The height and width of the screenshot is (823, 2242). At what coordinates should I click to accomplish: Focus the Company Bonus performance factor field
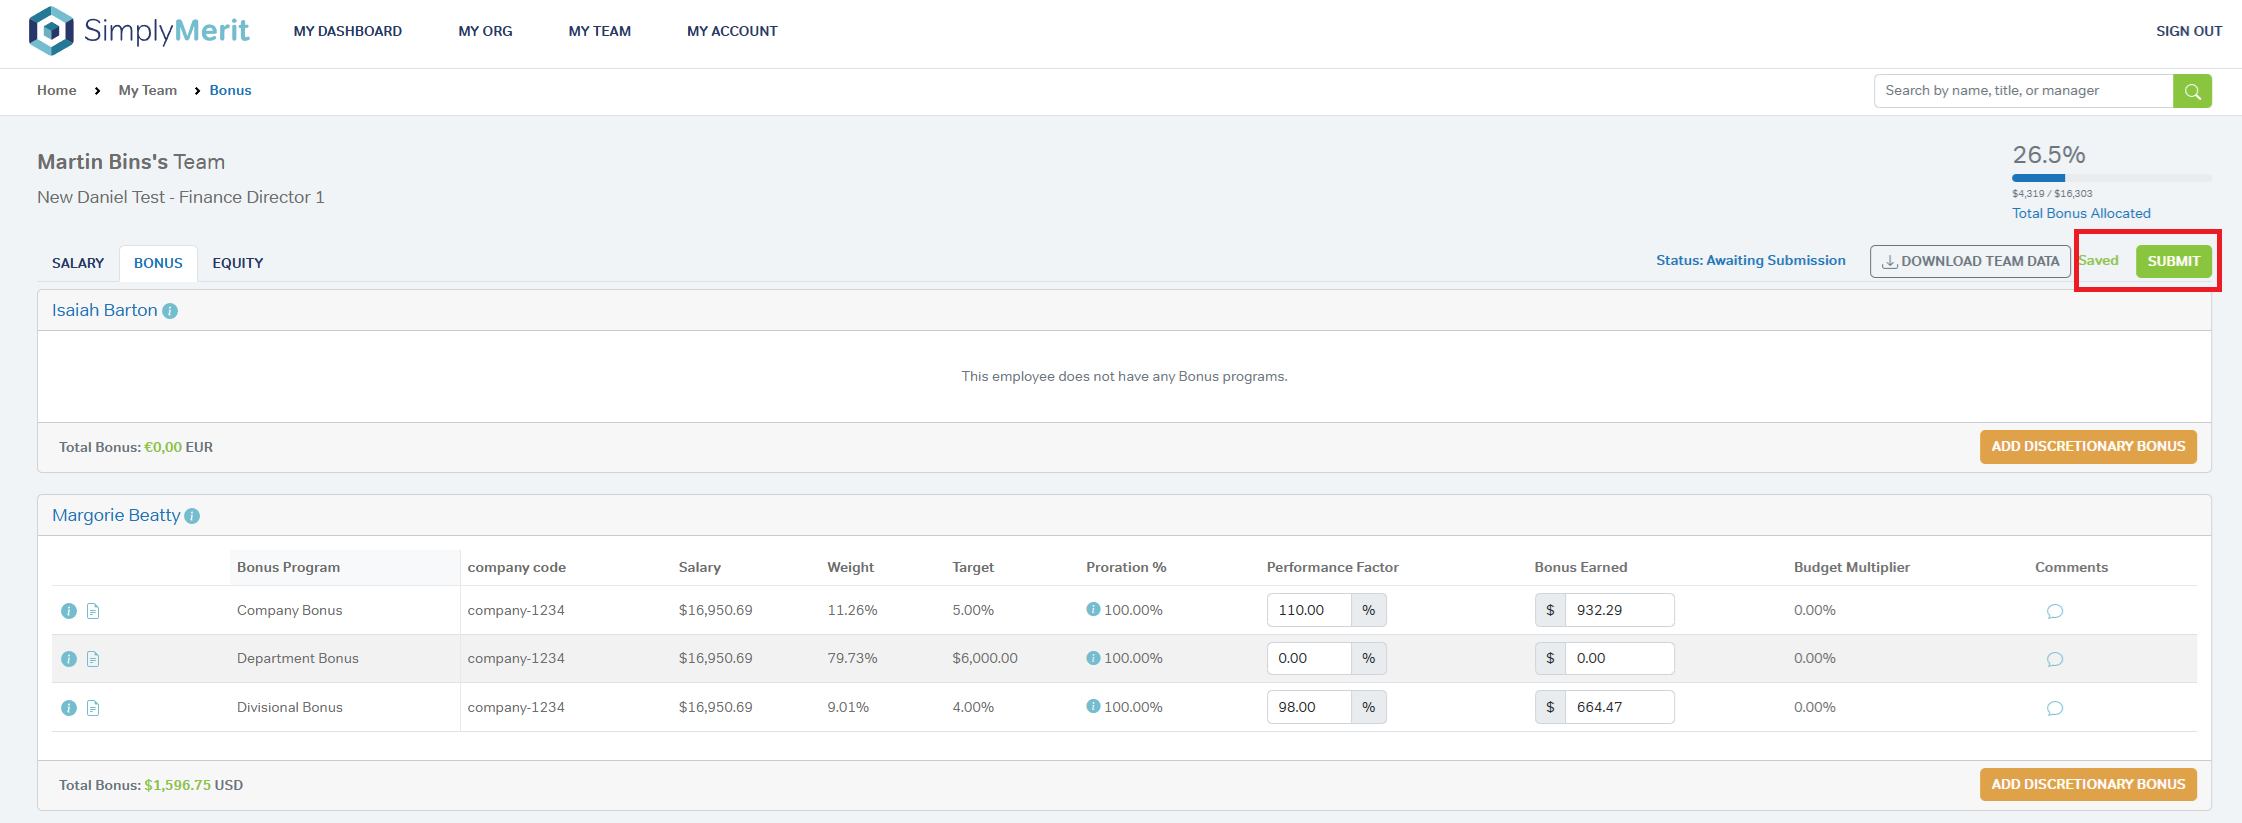pyautogui.click(x=1309, y=610)
